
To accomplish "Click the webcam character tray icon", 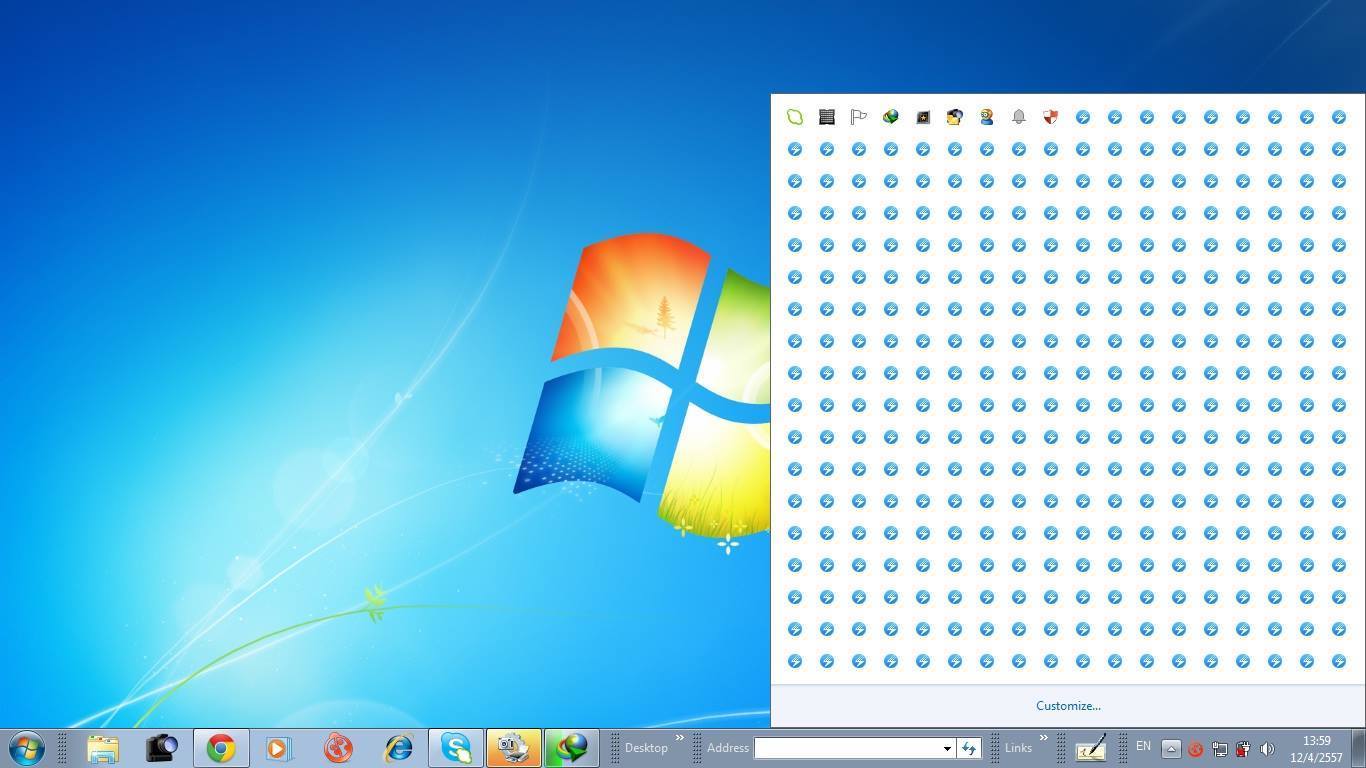I will [987, 117].
